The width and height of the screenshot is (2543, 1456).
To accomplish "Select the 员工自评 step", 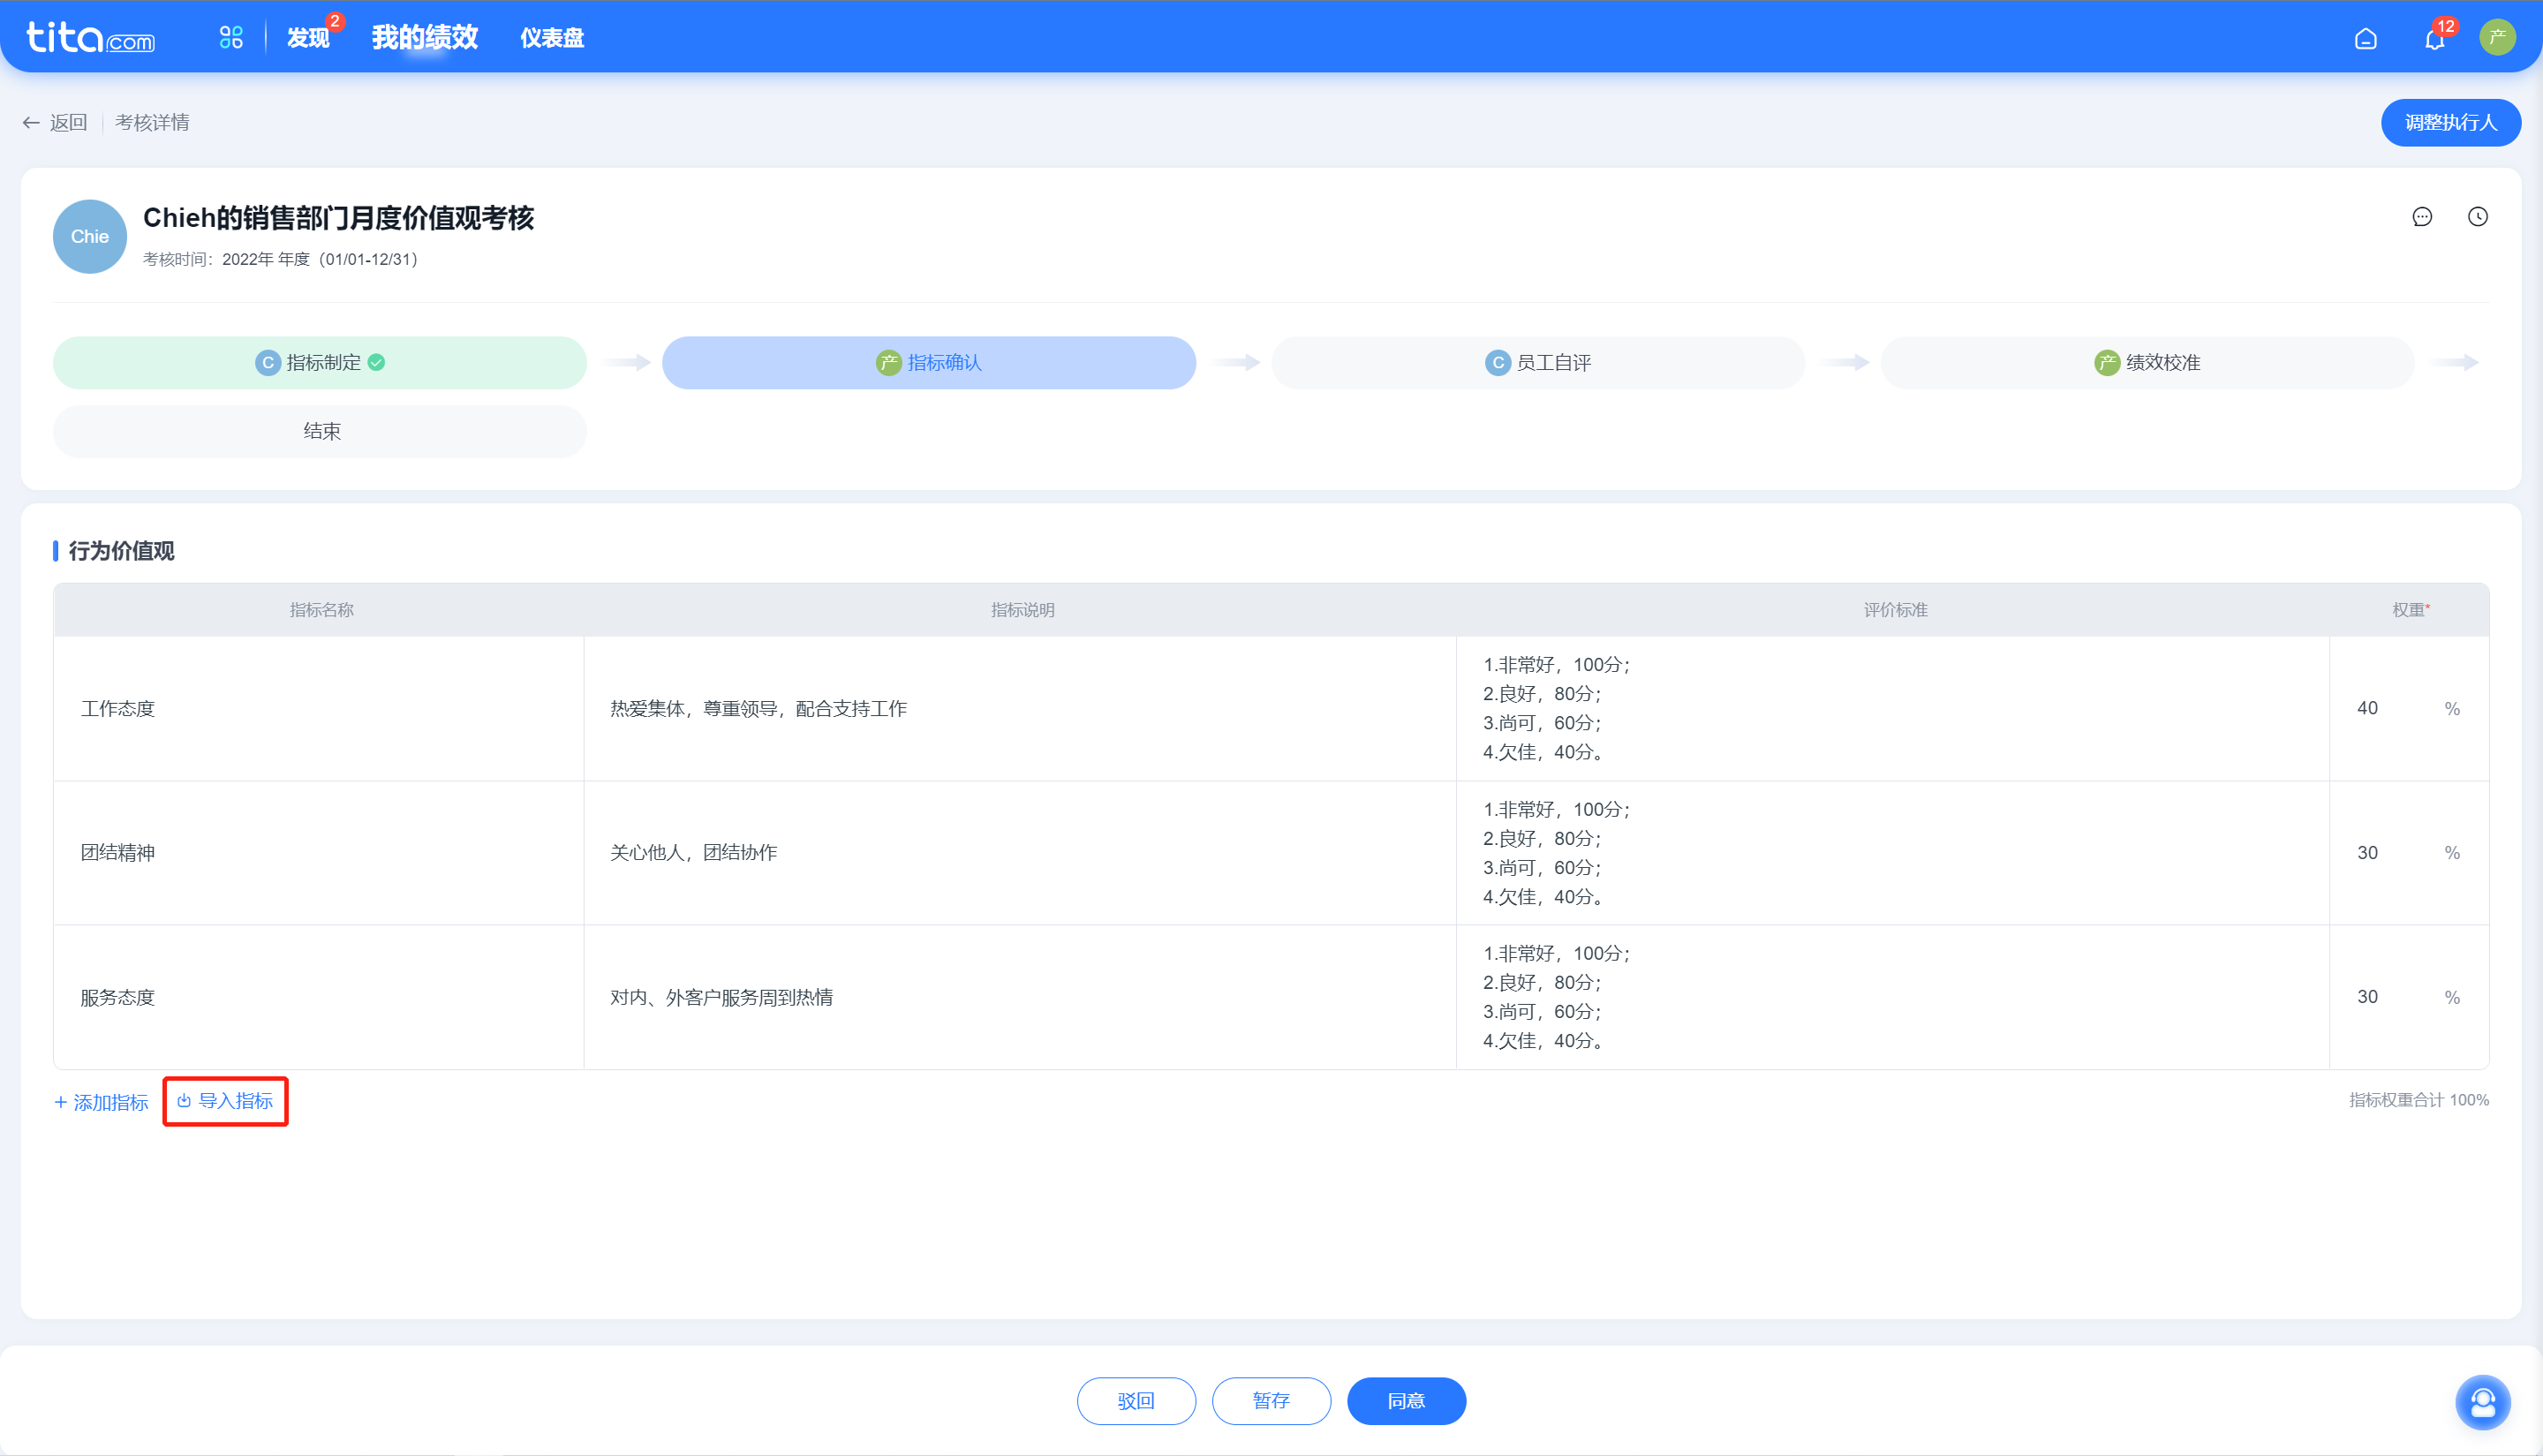I will pyautogui.click(x=1538, y=363).
